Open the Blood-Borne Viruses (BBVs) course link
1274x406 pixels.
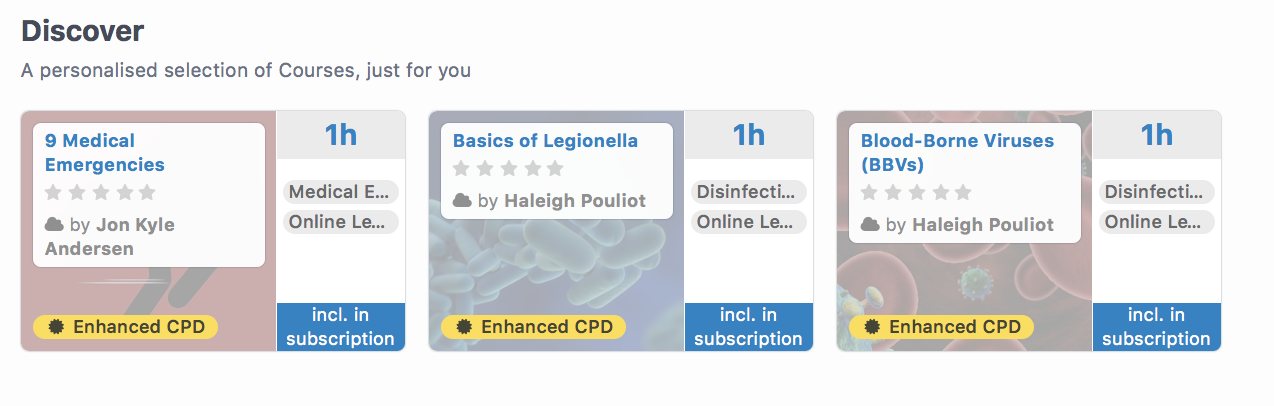[x=957, y=153]
